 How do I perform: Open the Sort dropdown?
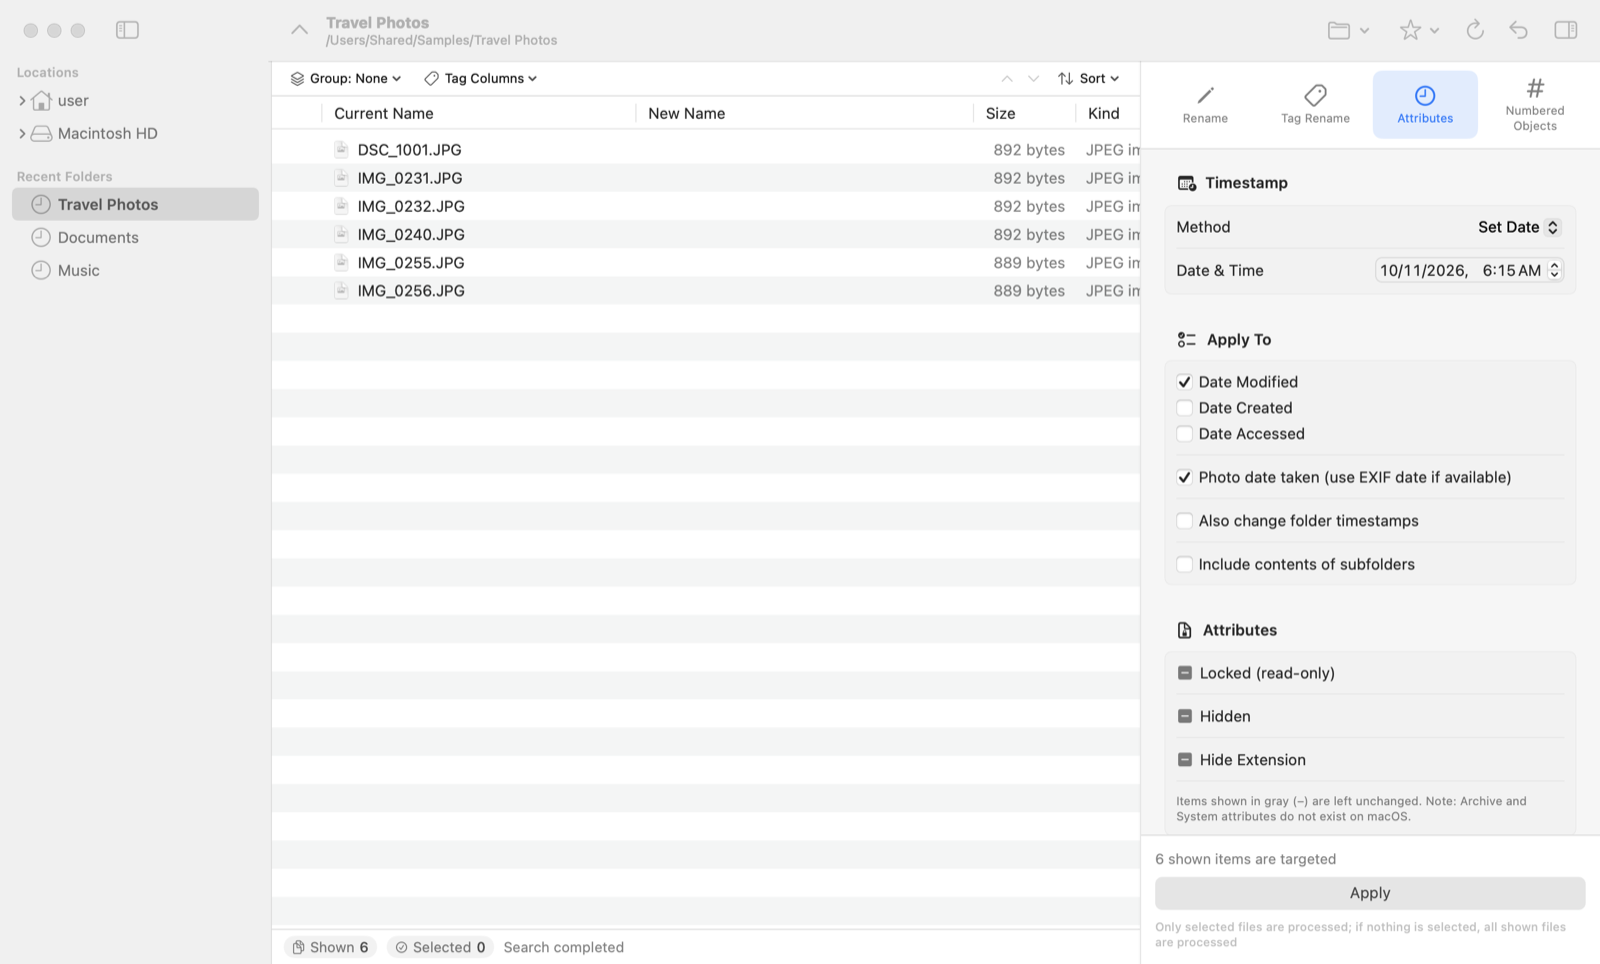pos(1089,78)
